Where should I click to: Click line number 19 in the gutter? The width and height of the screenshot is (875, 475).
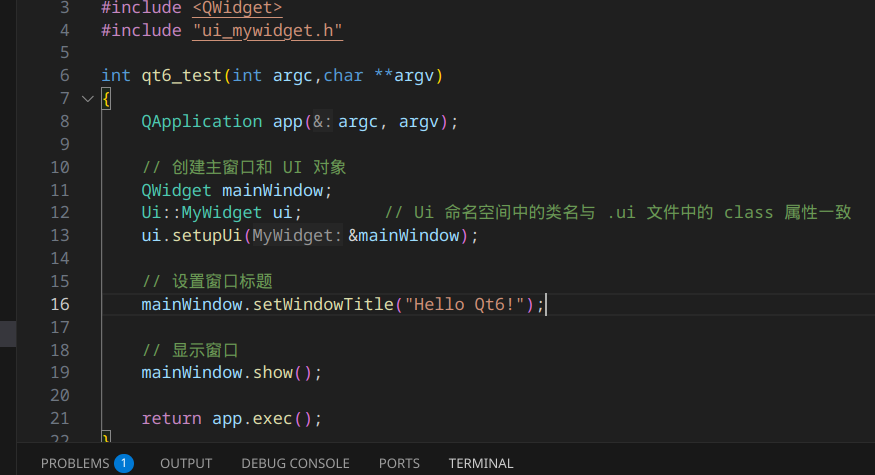point(60,372)
